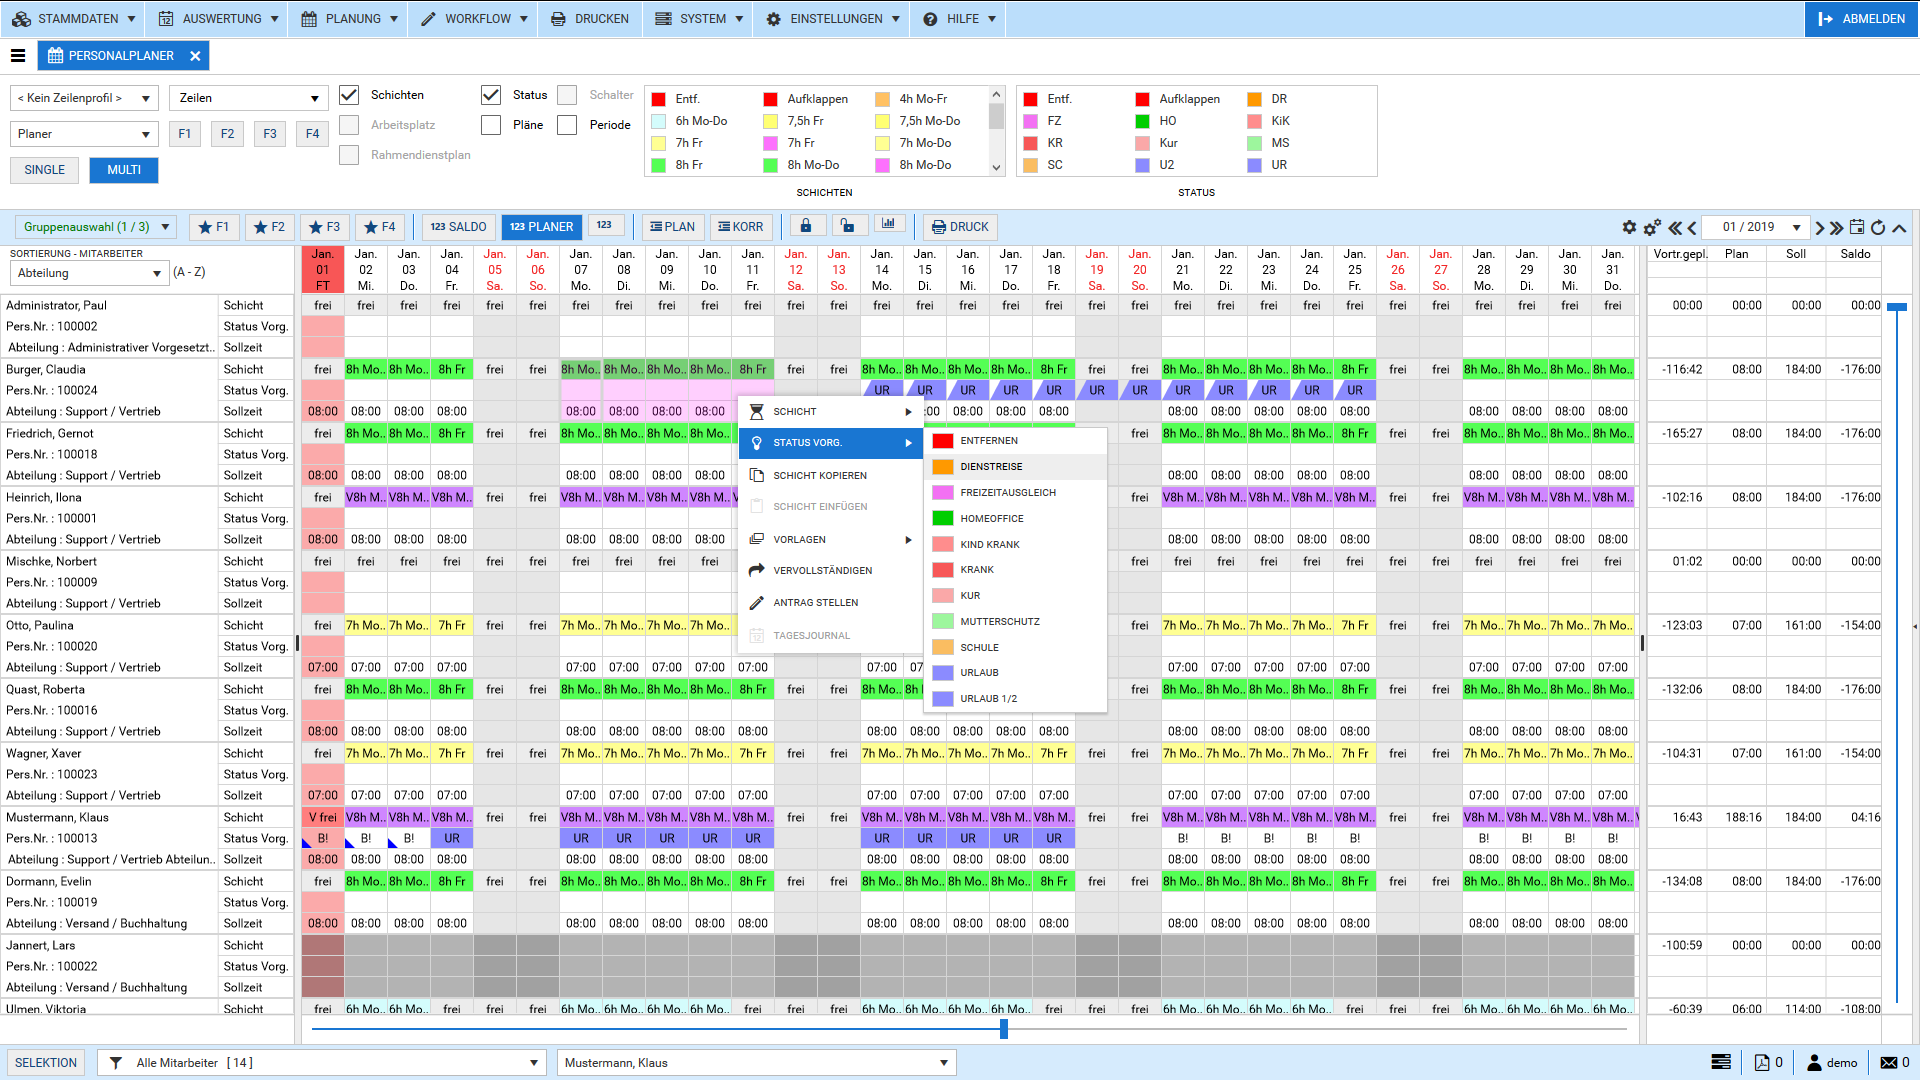Jump back with double left chevron

tap(1675, 227)
